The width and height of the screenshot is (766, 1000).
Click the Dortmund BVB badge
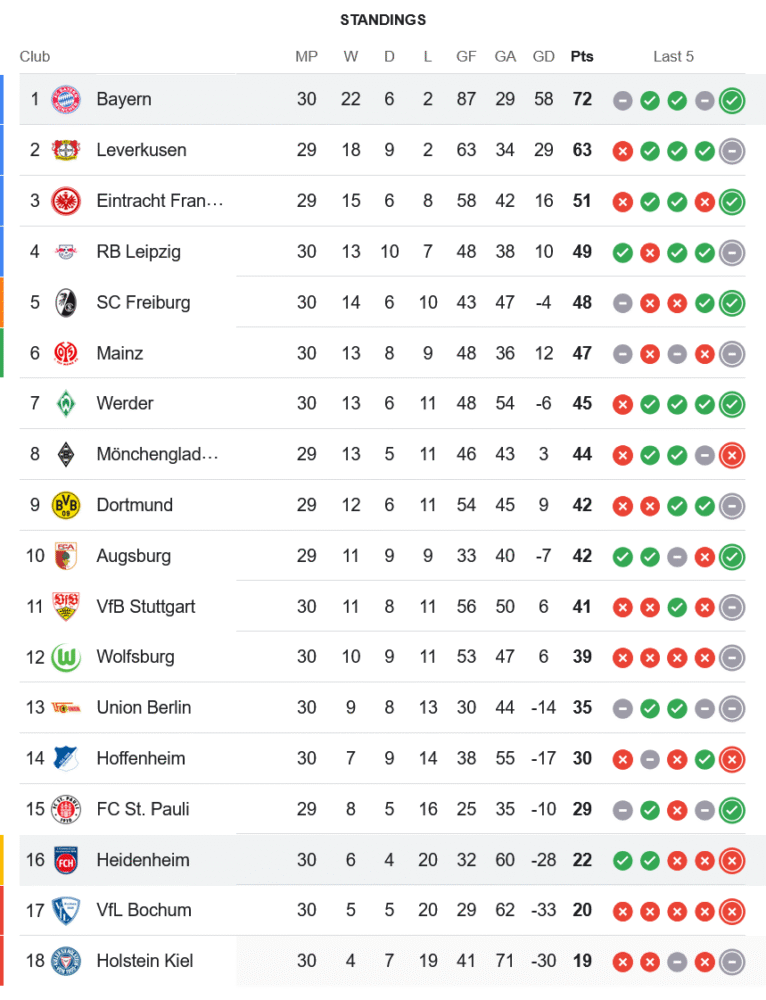click(65, 505)
